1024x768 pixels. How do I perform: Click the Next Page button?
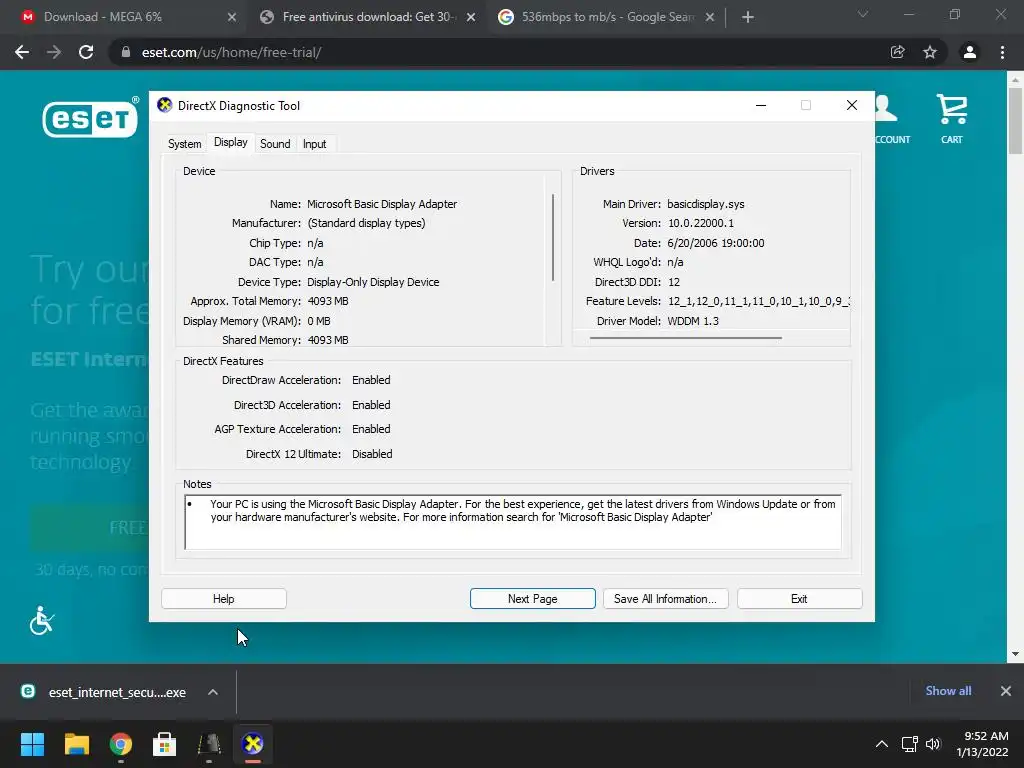tap(532, 599)
